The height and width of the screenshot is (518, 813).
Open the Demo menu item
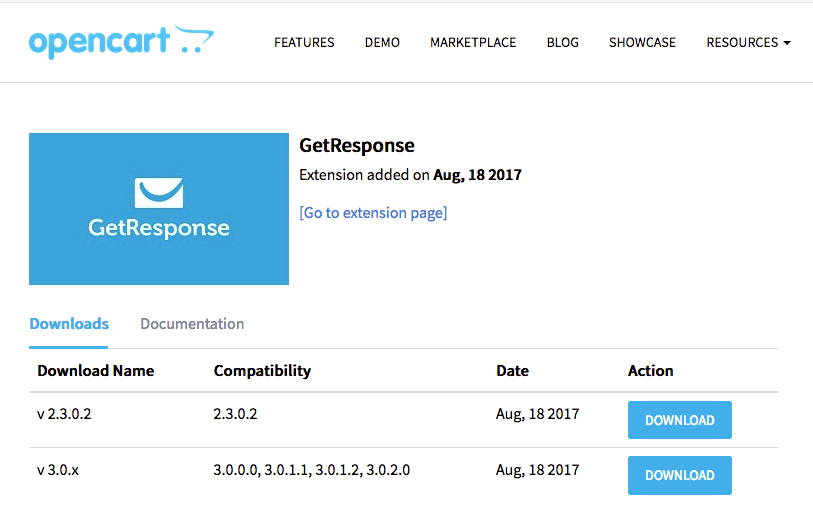(x=382, y=43)
